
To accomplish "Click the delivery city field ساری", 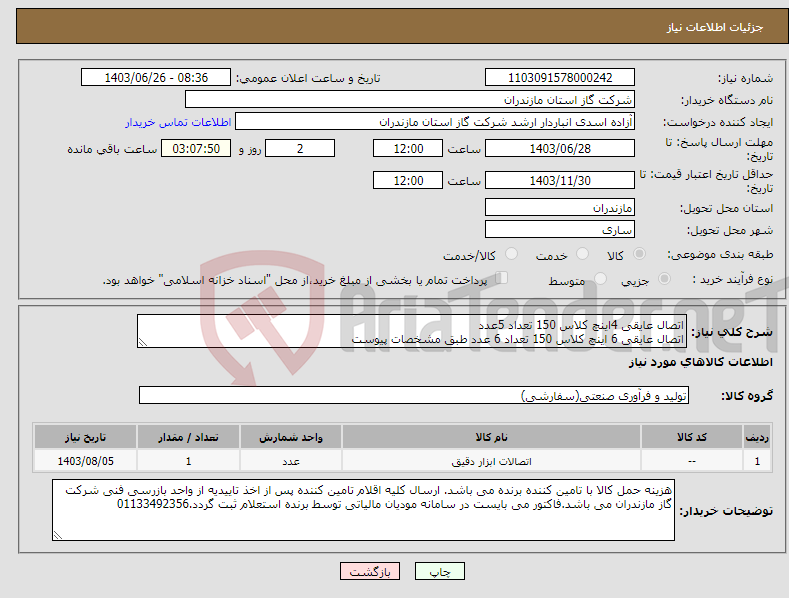I will [560, 230].
